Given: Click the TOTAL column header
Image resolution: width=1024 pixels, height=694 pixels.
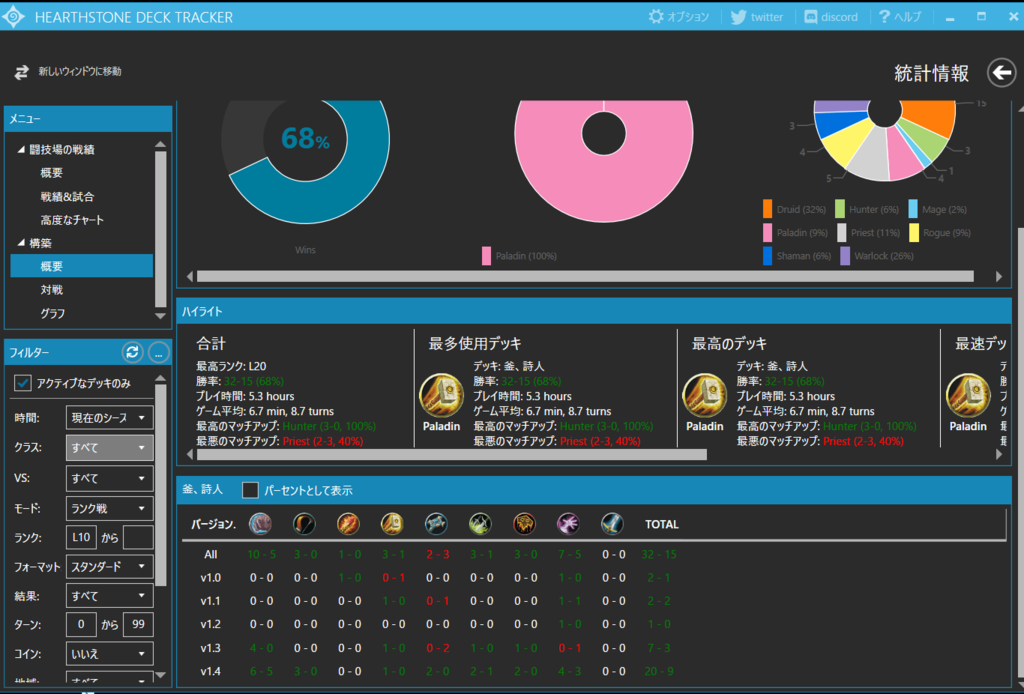Looking at the screenshot, I should click(x=662, y=524).
